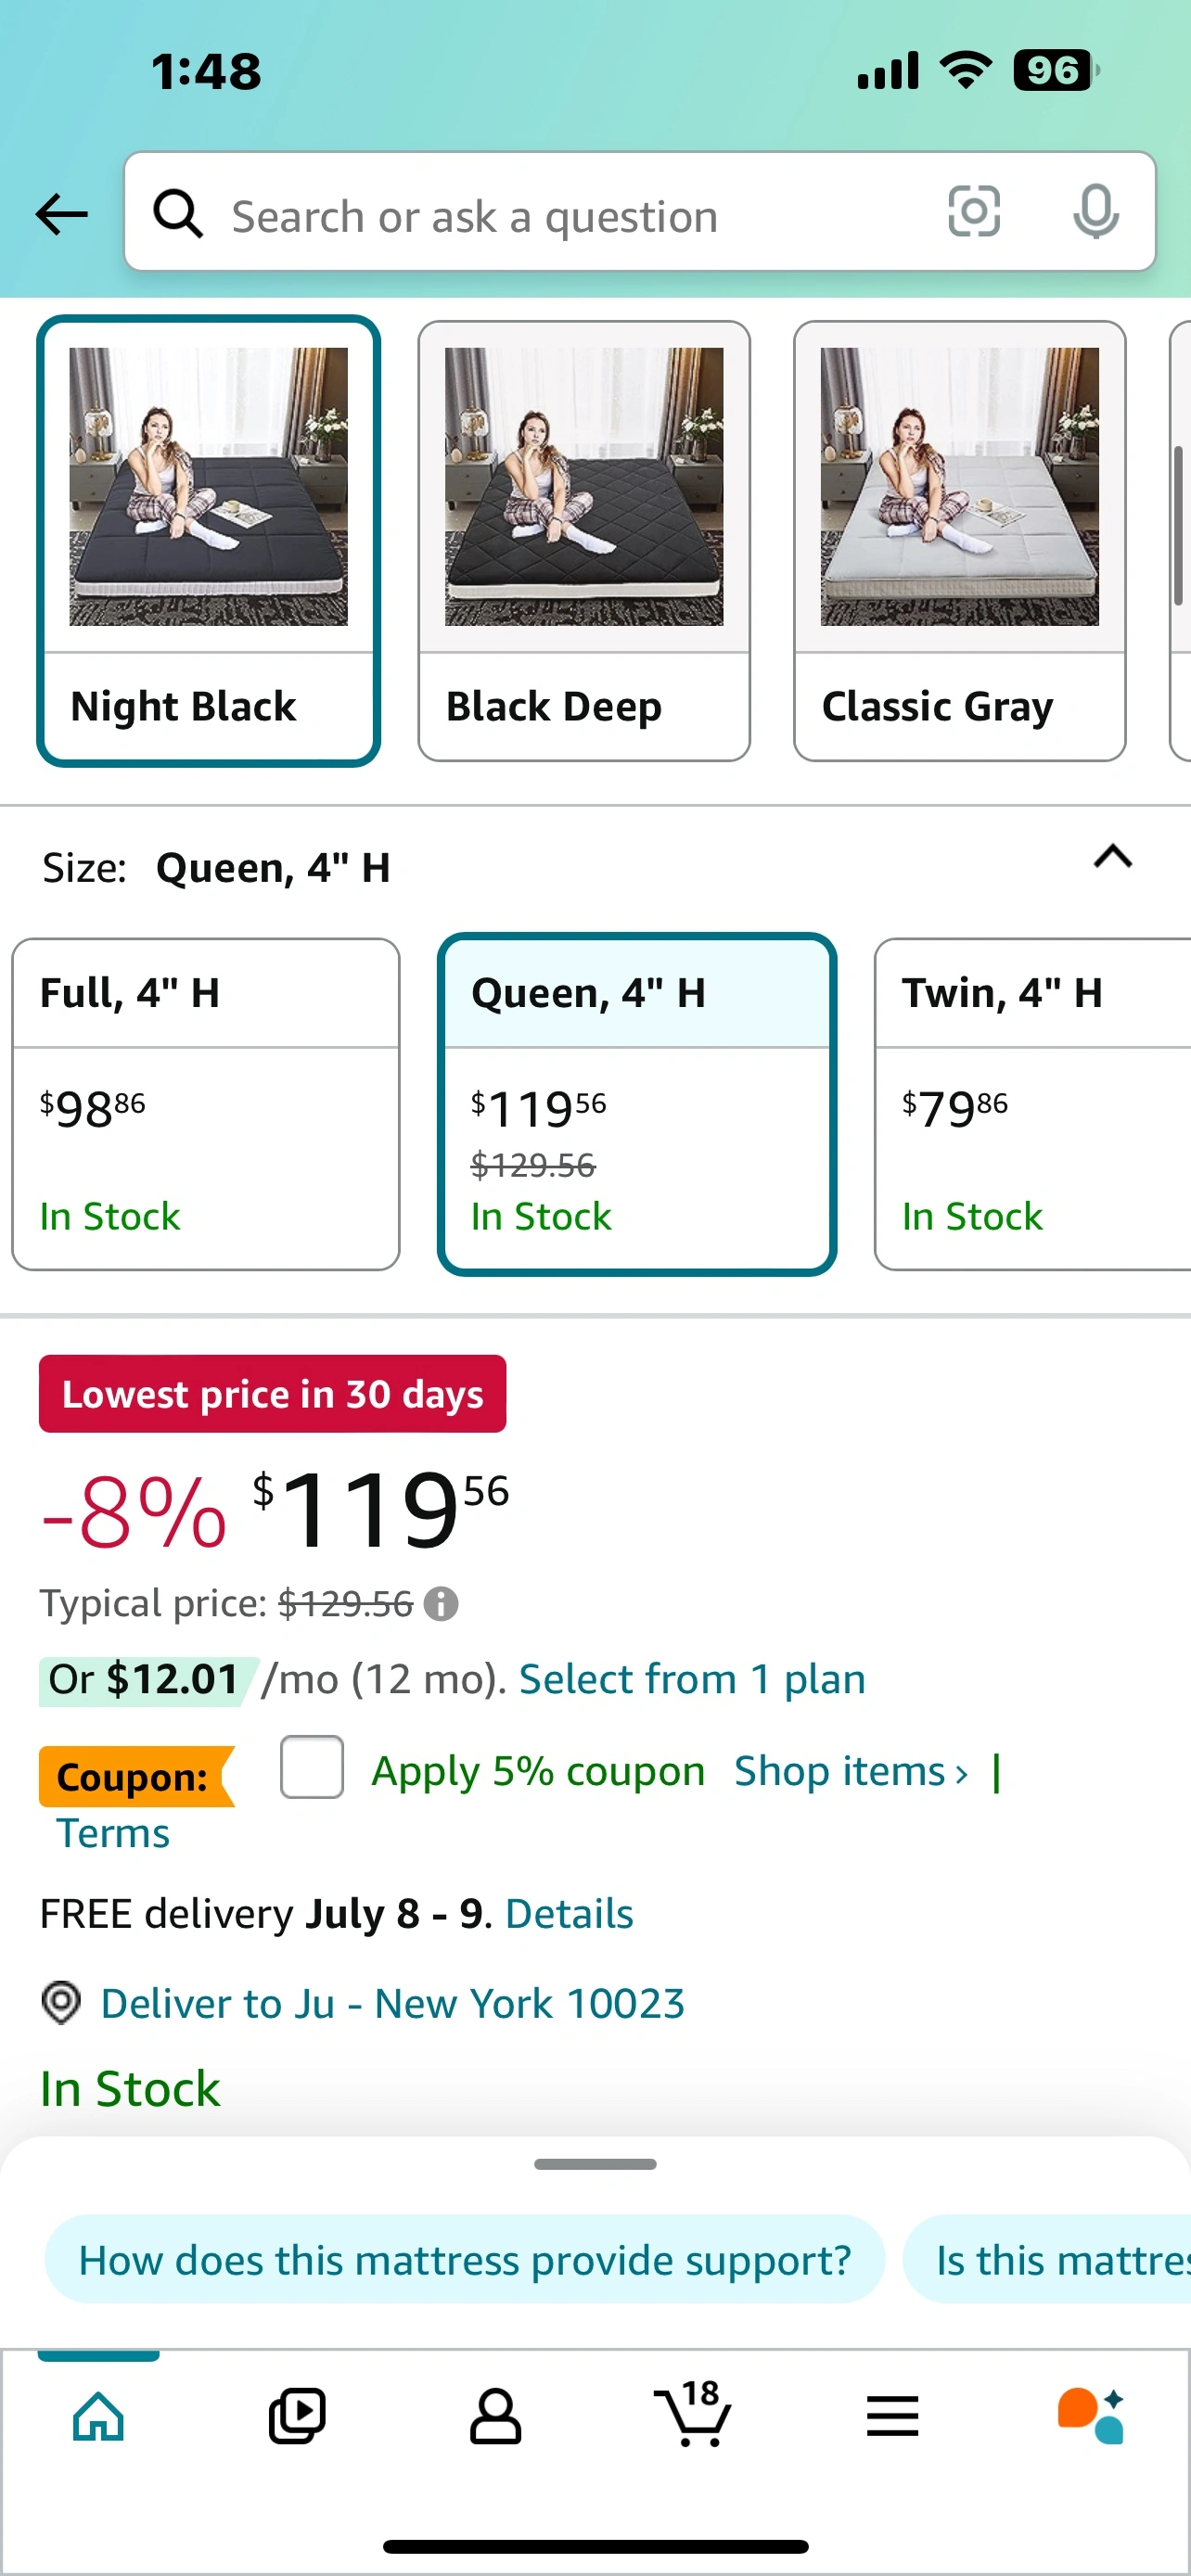Select the Classic Gray color swatch
Screen dimensions: 1191x2576
pyautogui.click(x=959, y=541)
